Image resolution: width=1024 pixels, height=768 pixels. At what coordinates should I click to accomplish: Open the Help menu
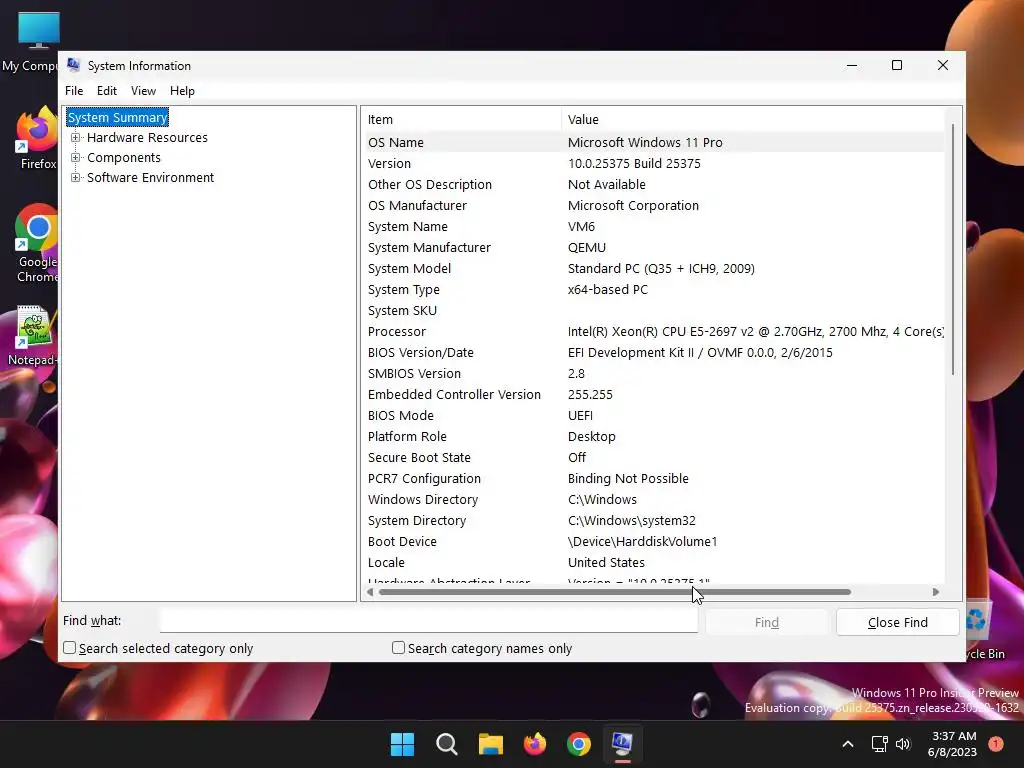182,91
